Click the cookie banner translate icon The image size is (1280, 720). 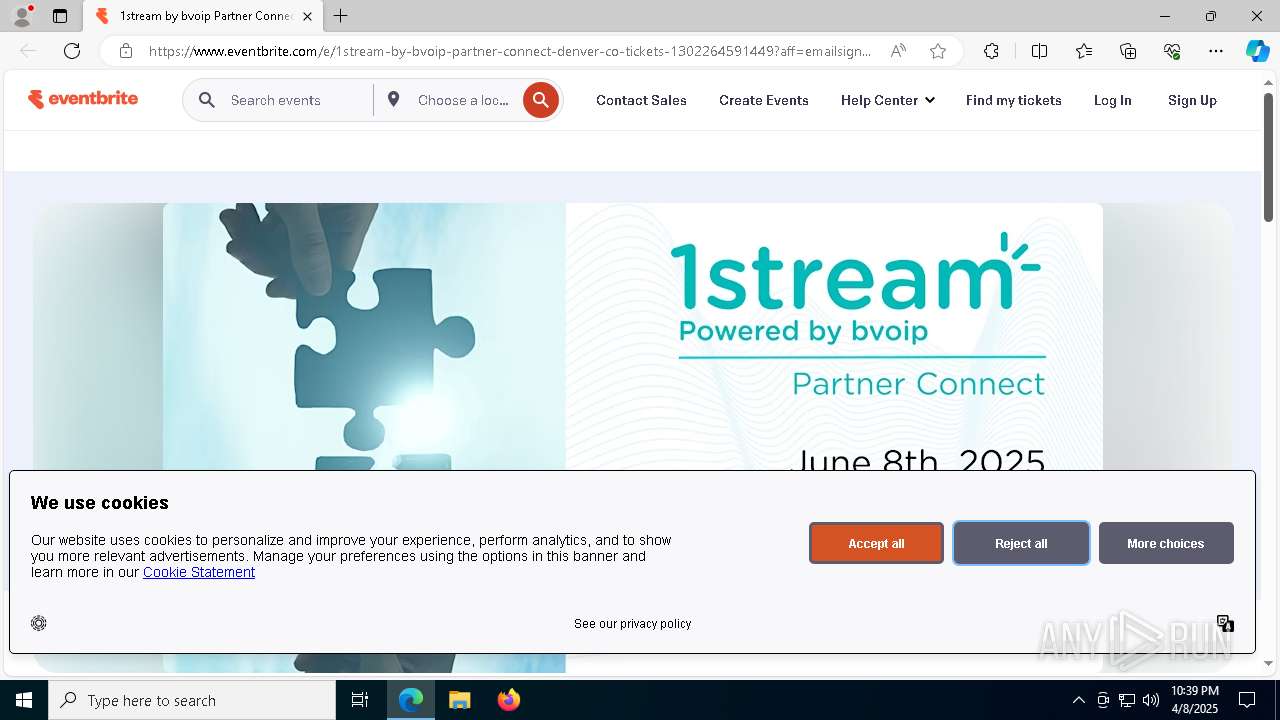tap(1225, 623)
